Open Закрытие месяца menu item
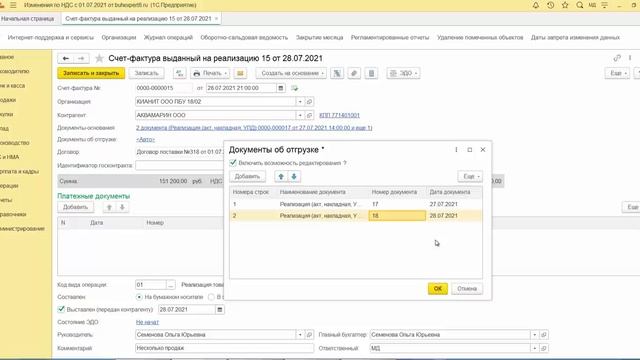The height and width of the screenshot is (360, 640). point(319,37)
